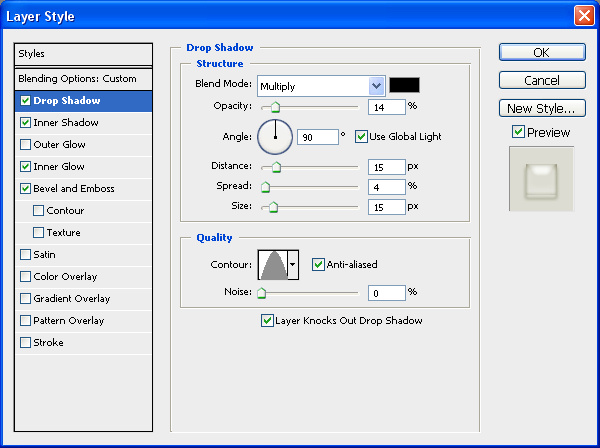This screenshot has width=600, height=448.
Task: Click the New Style... button
Action: (x=542, y=108)
